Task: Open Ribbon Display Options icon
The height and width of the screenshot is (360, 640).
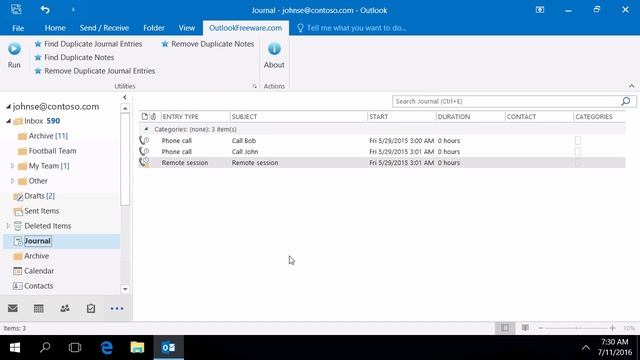Action: click(x=540, y=10)
